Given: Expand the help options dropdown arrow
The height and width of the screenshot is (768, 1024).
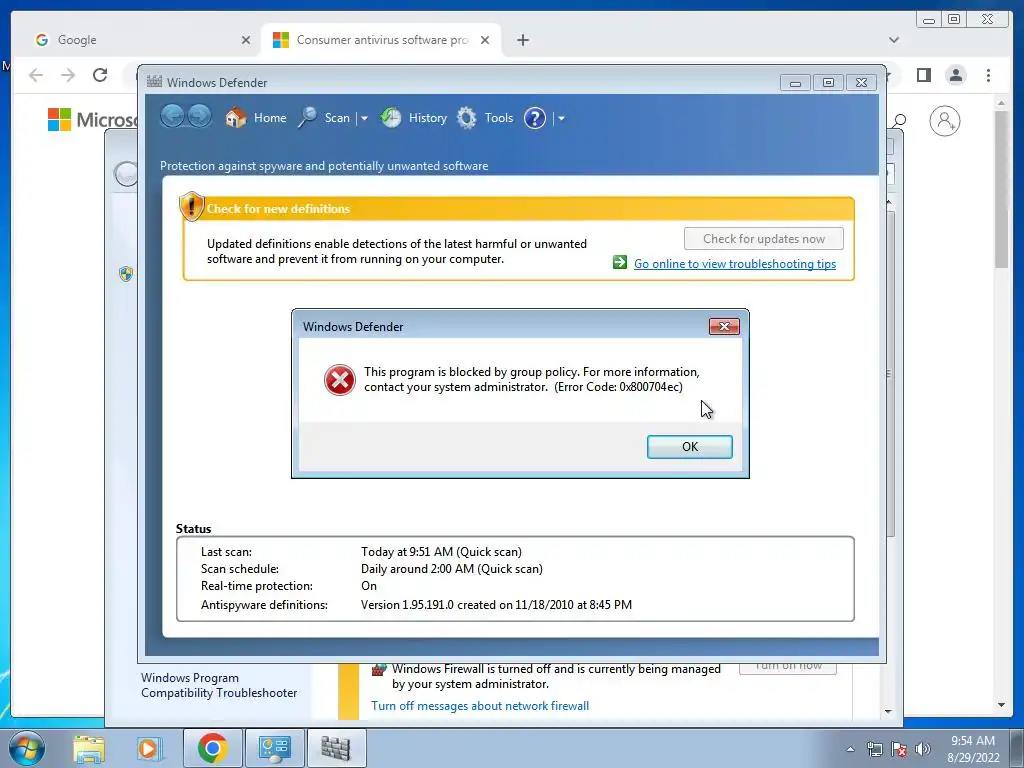Looking at the screenshot, I should 561,118.
